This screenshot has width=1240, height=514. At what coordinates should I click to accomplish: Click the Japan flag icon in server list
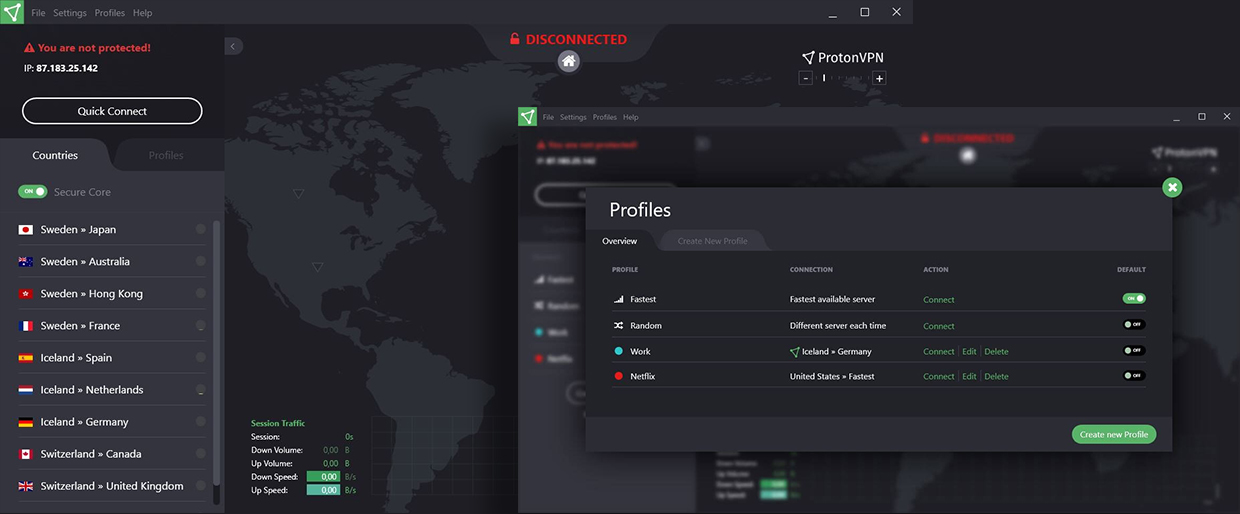point(26,230)
